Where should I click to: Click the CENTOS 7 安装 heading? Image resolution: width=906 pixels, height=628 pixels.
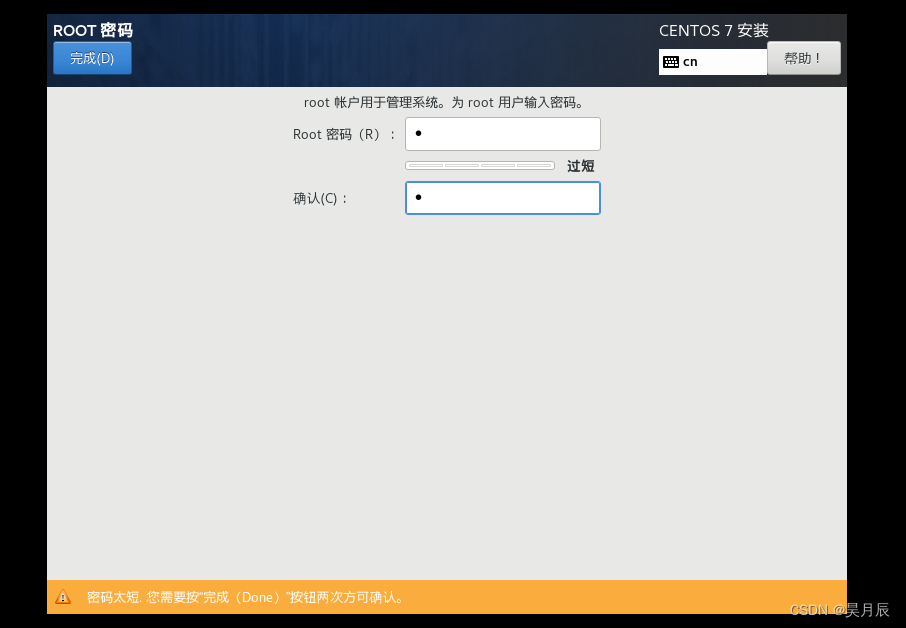[x=714, y=31]
